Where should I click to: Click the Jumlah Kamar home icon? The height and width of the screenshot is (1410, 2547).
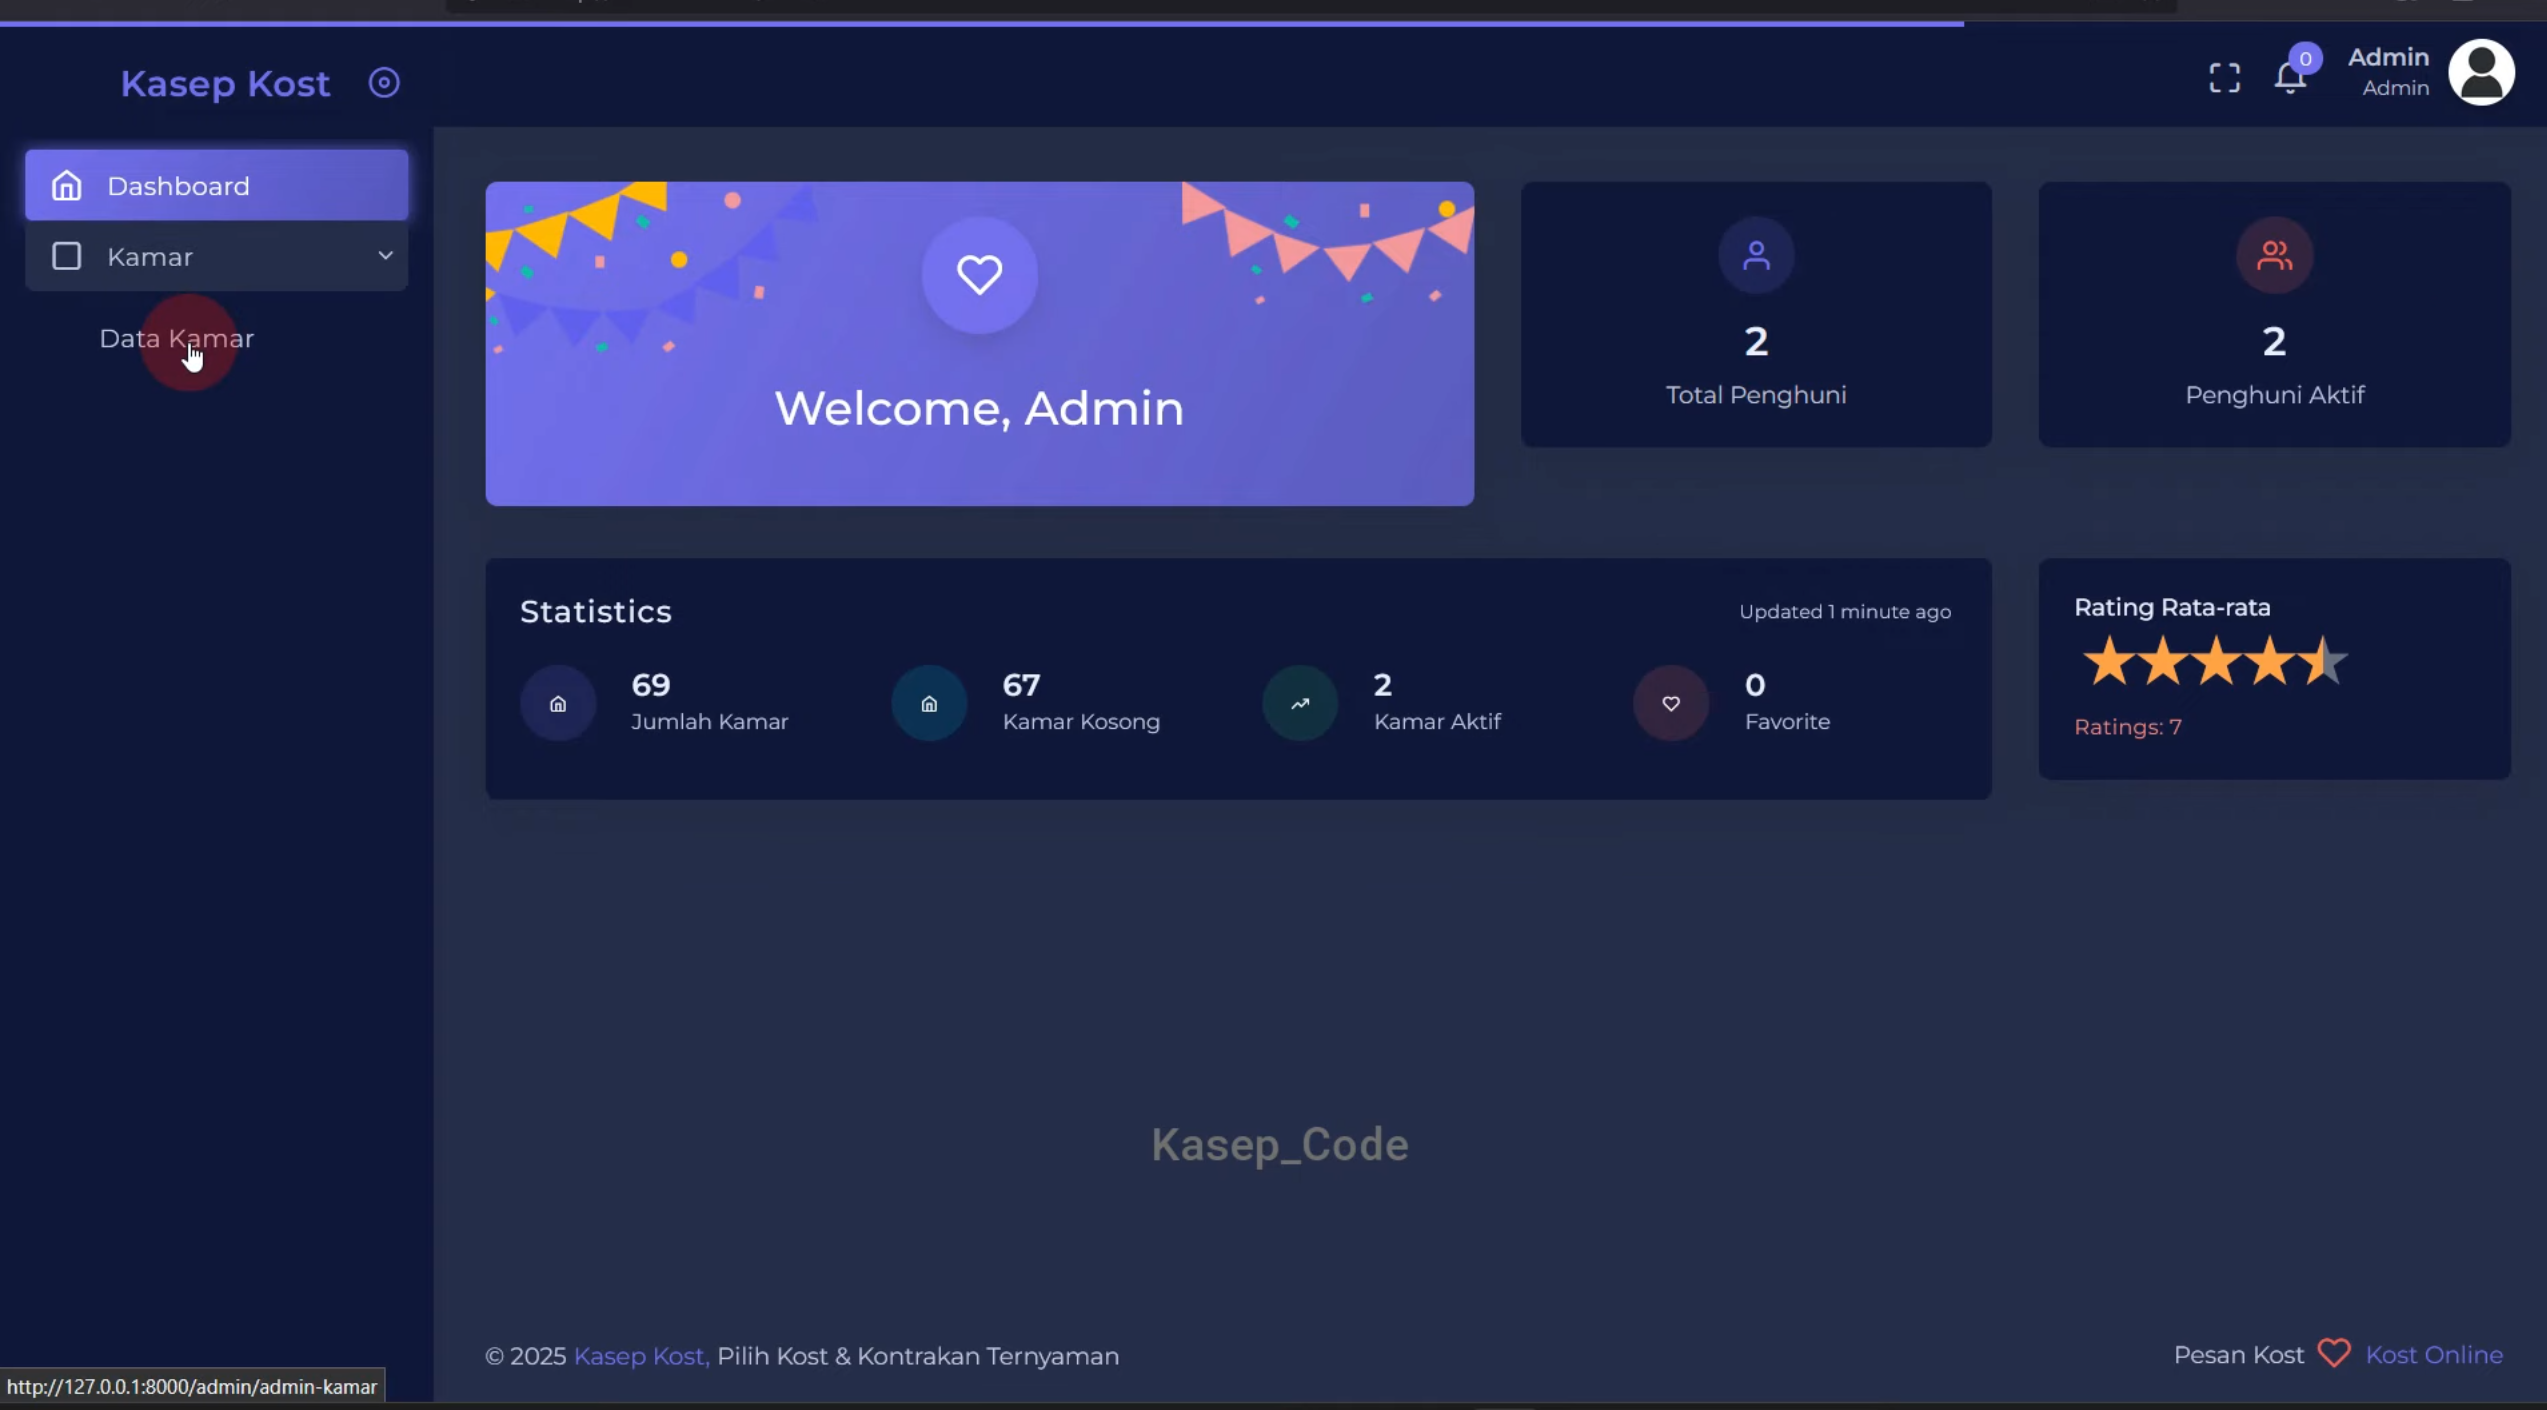[558, 704]
